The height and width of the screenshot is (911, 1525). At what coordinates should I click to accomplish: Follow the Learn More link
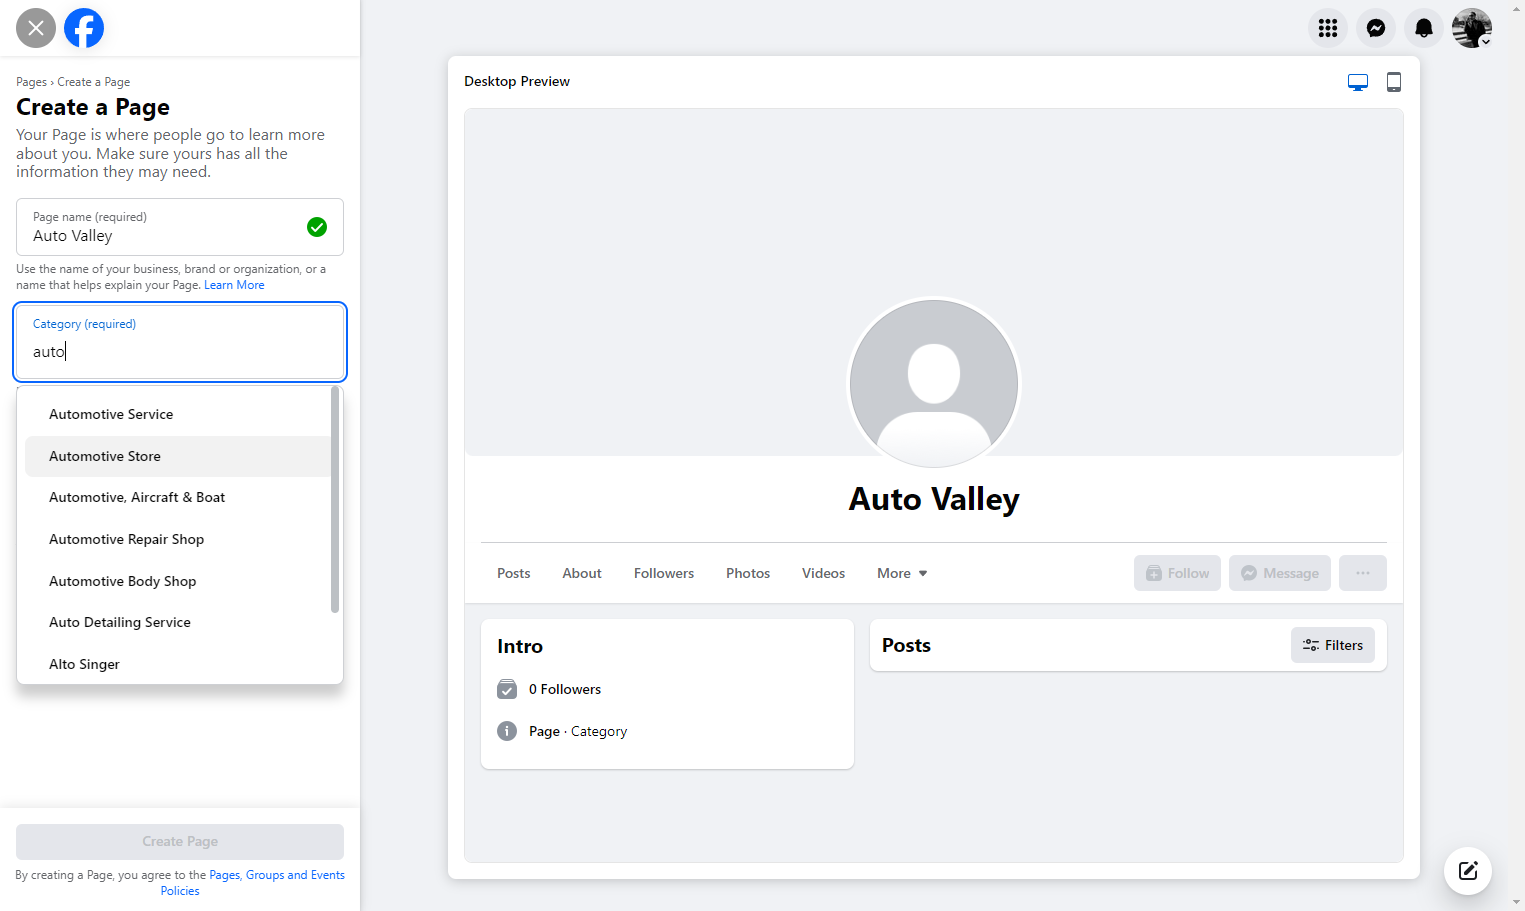pos(234,285)
